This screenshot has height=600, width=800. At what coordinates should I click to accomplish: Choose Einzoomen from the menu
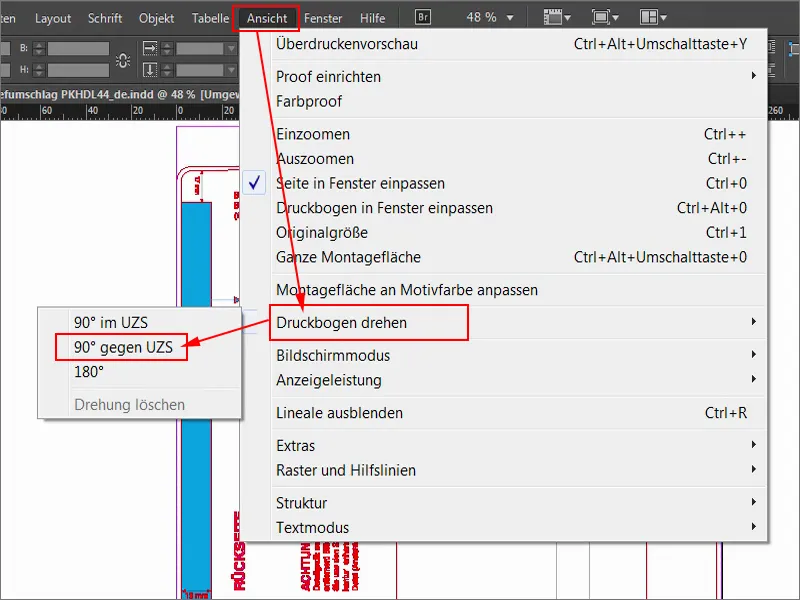pos(511,134)
